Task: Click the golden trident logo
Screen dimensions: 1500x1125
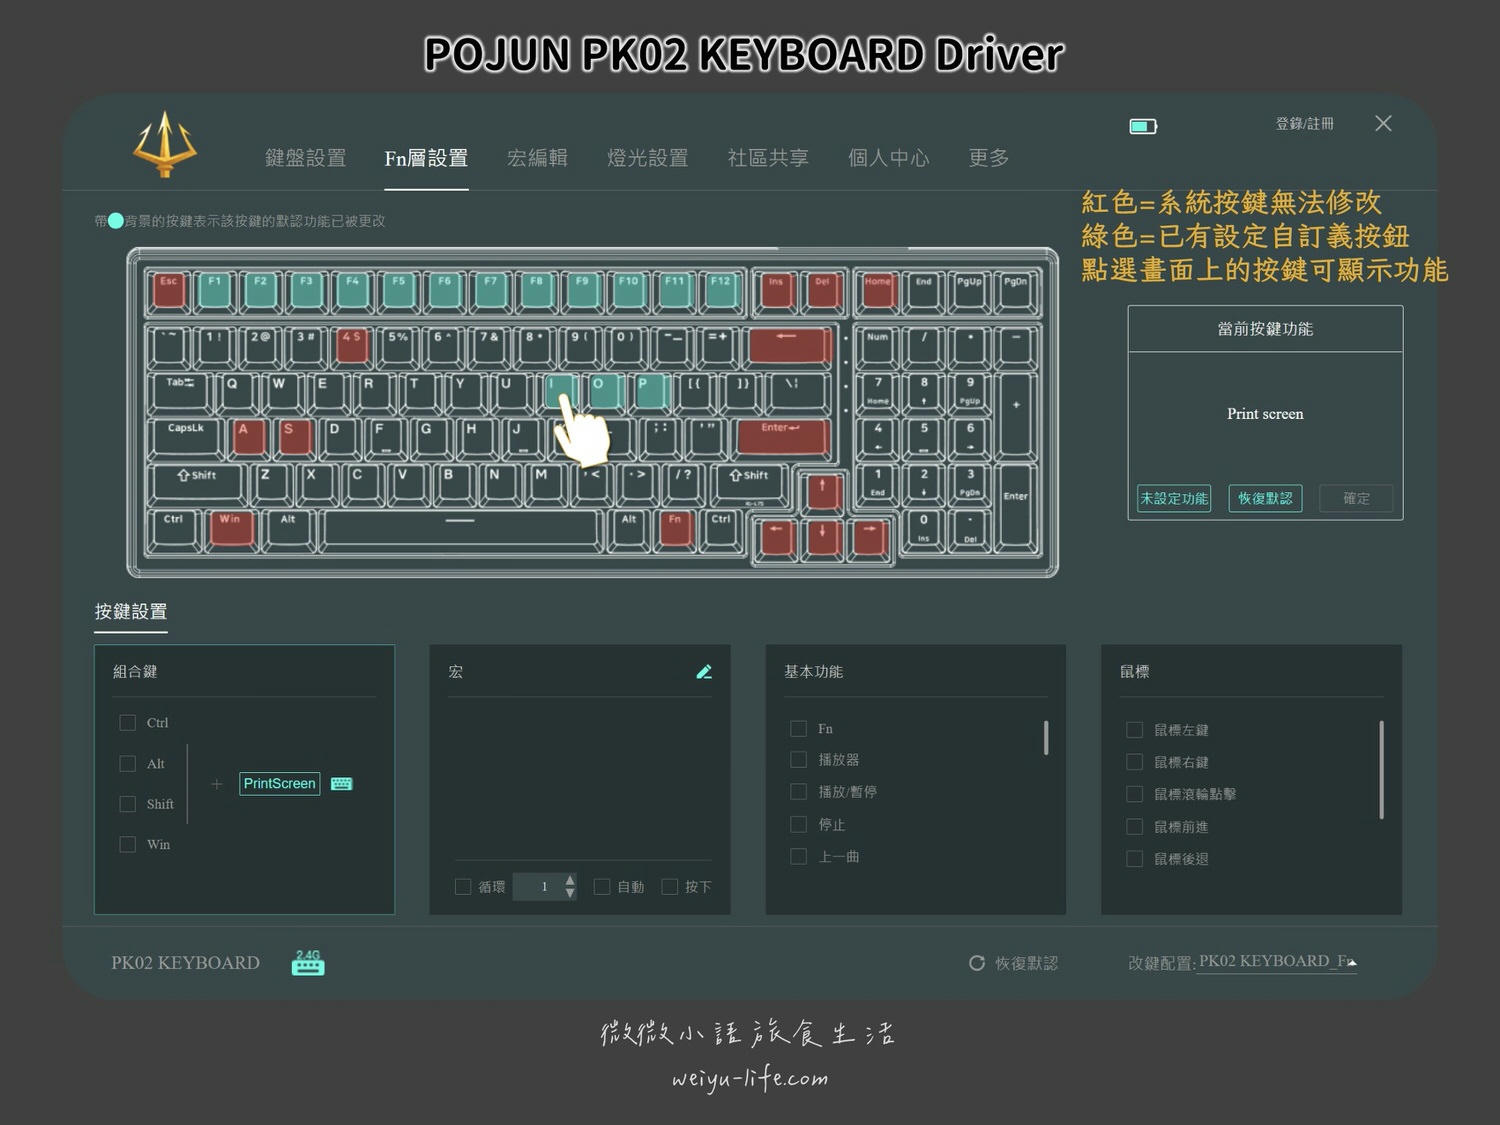Action: [x=165, y=144]
